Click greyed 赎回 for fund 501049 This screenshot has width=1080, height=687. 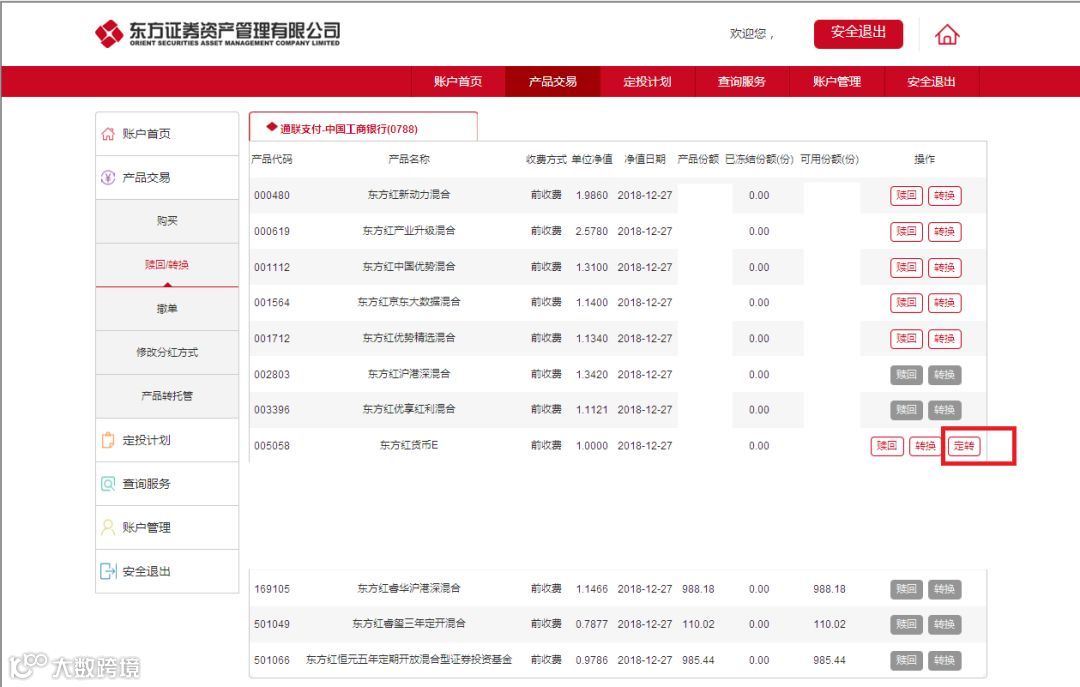906,624
